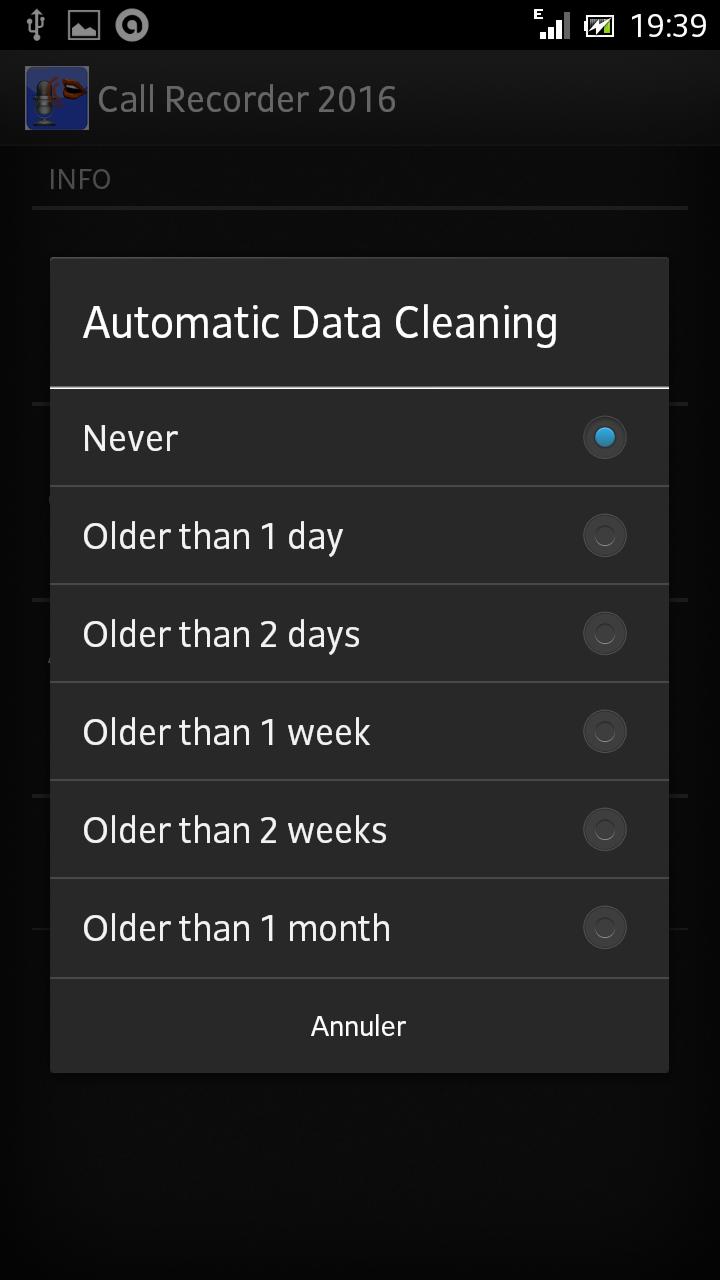Choose the 'Older than 2 days' option label
Image resolution: width=720 pixels, height=1280 pixels.
[x=221, y=634]
